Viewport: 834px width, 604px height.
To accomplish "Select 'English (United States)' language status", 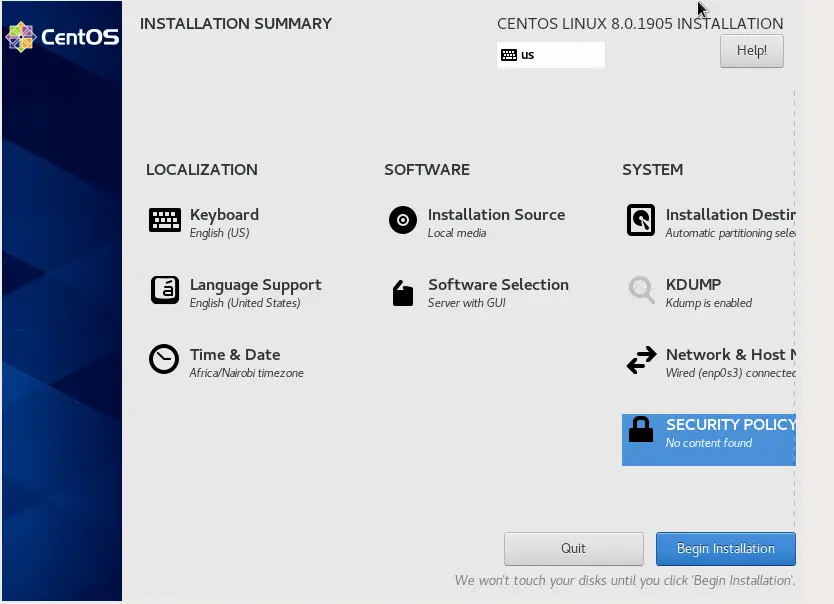I will pyautogui.click(x=245, y=303).
